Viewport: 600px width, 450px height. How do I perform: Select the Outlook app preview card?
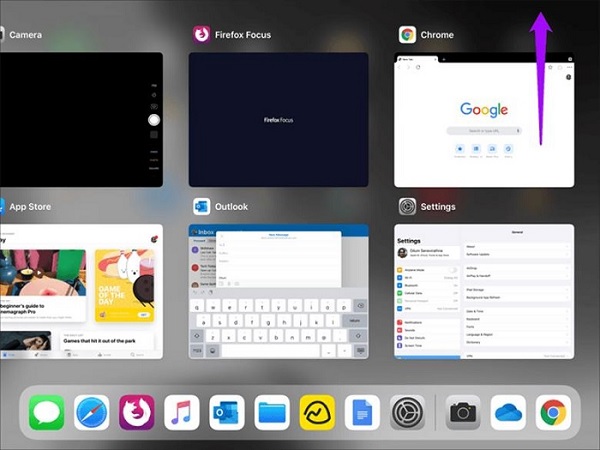tap(278, 291)
